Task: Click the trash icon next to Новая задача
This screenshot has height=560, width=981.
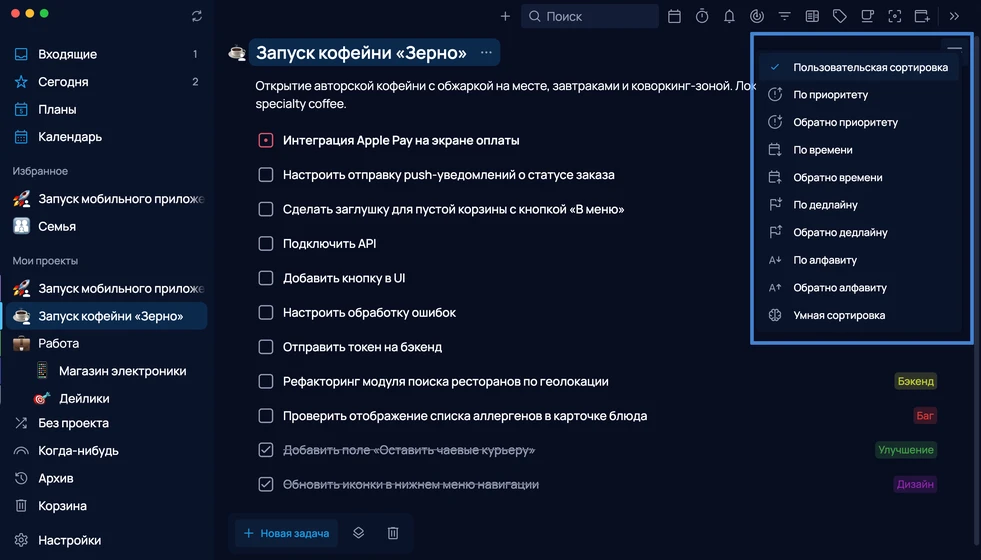Action: coord(393,533)
